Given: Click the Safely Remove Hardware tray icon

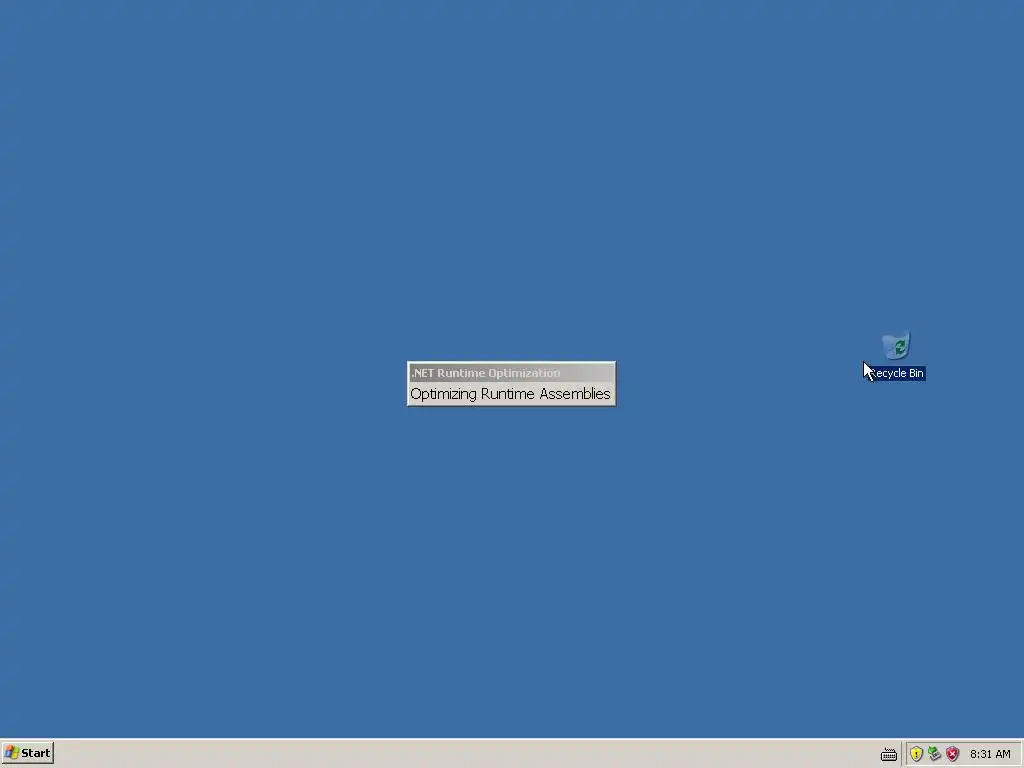Looking at the screenshot, I should click(935, 754).
